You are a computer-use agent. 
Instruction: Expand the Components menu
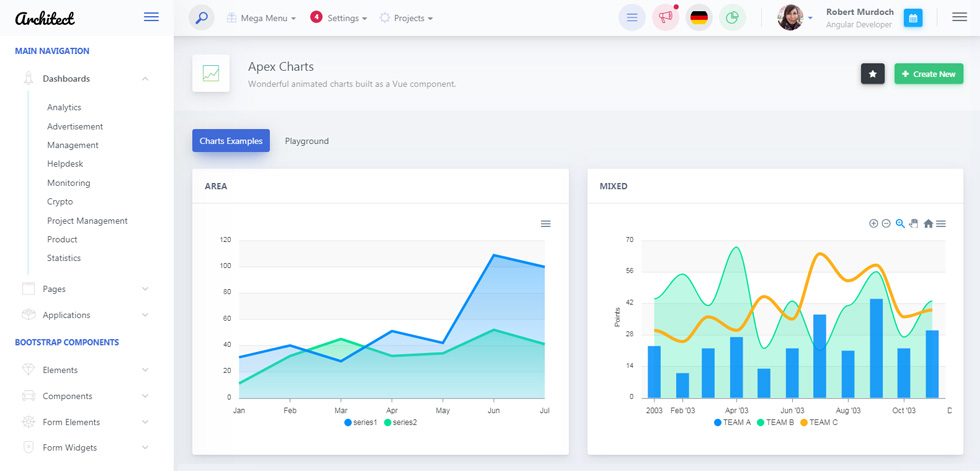tap(88, 396)
